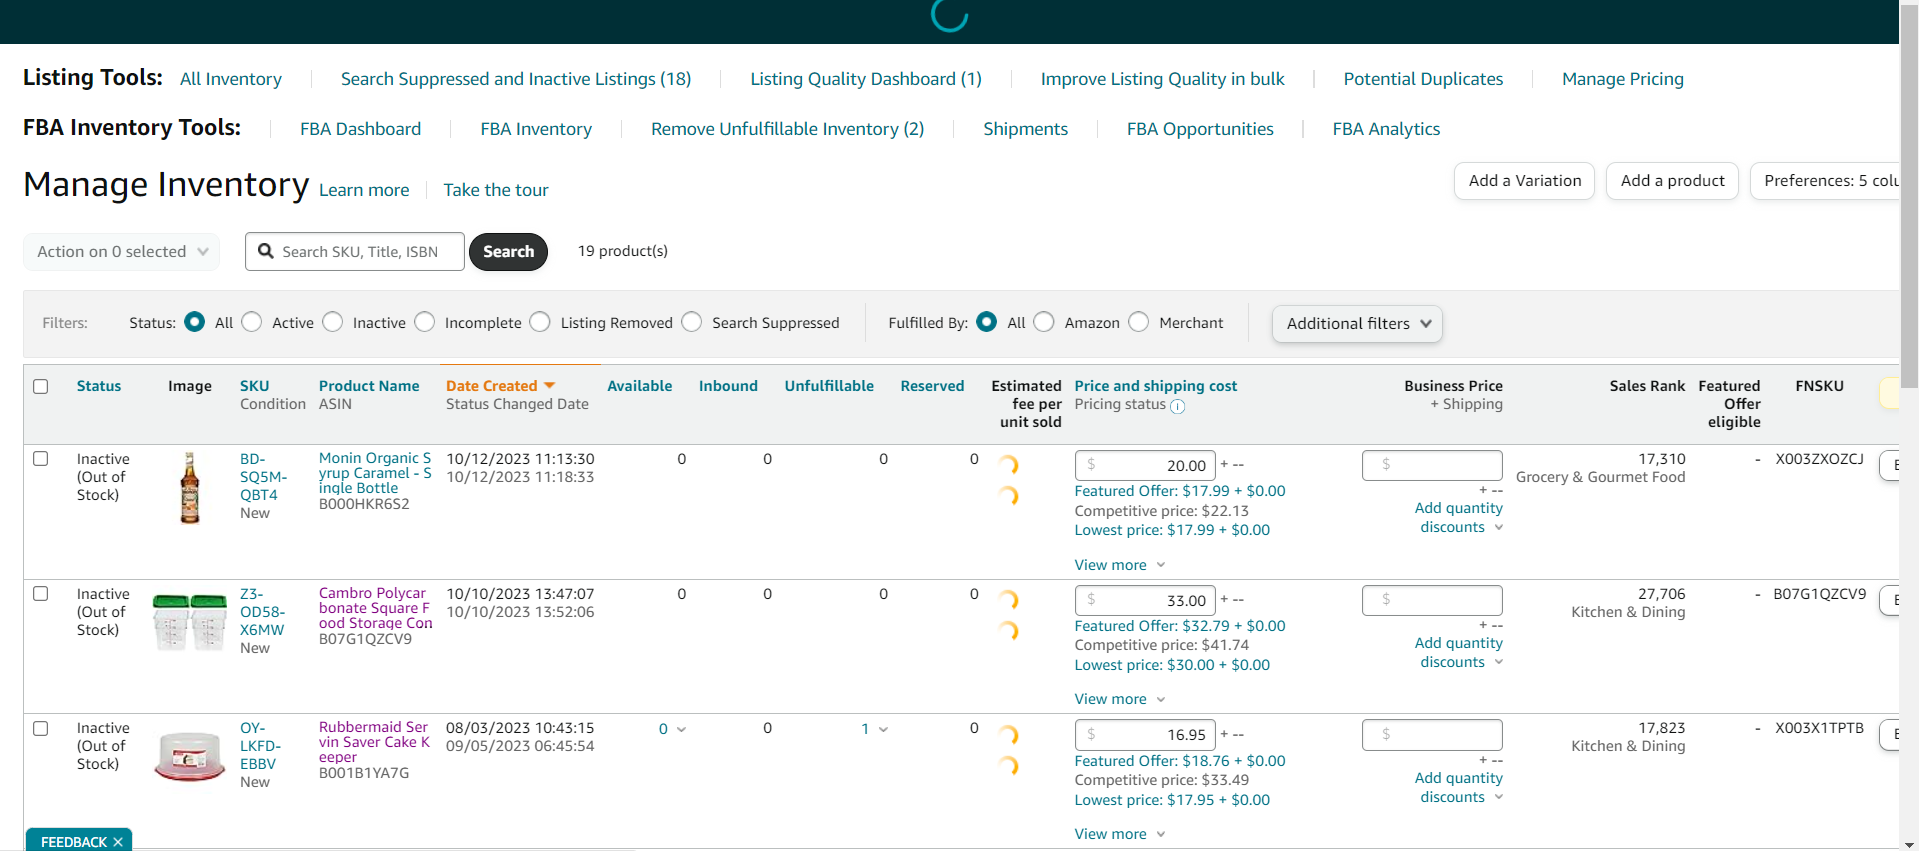The image size is (1919, 851).
Task: Open FBA Analytics
Action: pos(1386,129)
